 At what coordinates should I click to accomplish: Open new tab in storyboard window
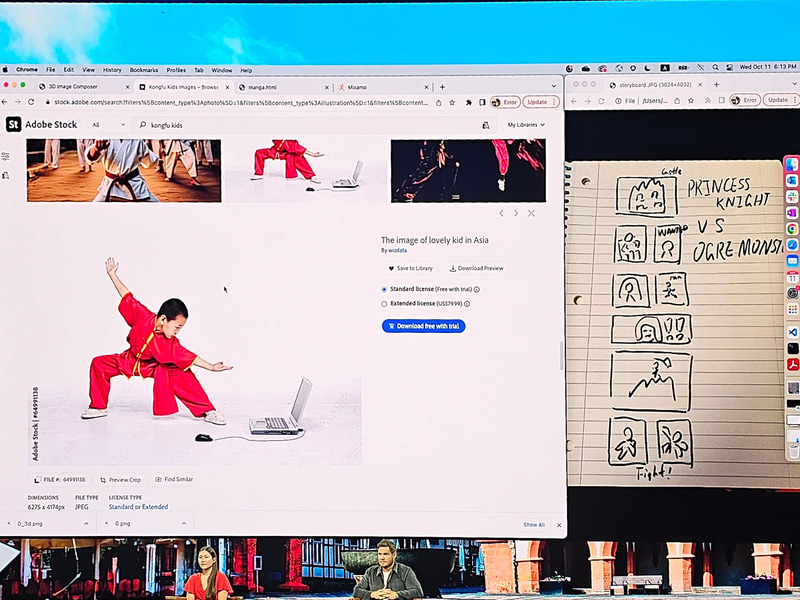[716, 85]
